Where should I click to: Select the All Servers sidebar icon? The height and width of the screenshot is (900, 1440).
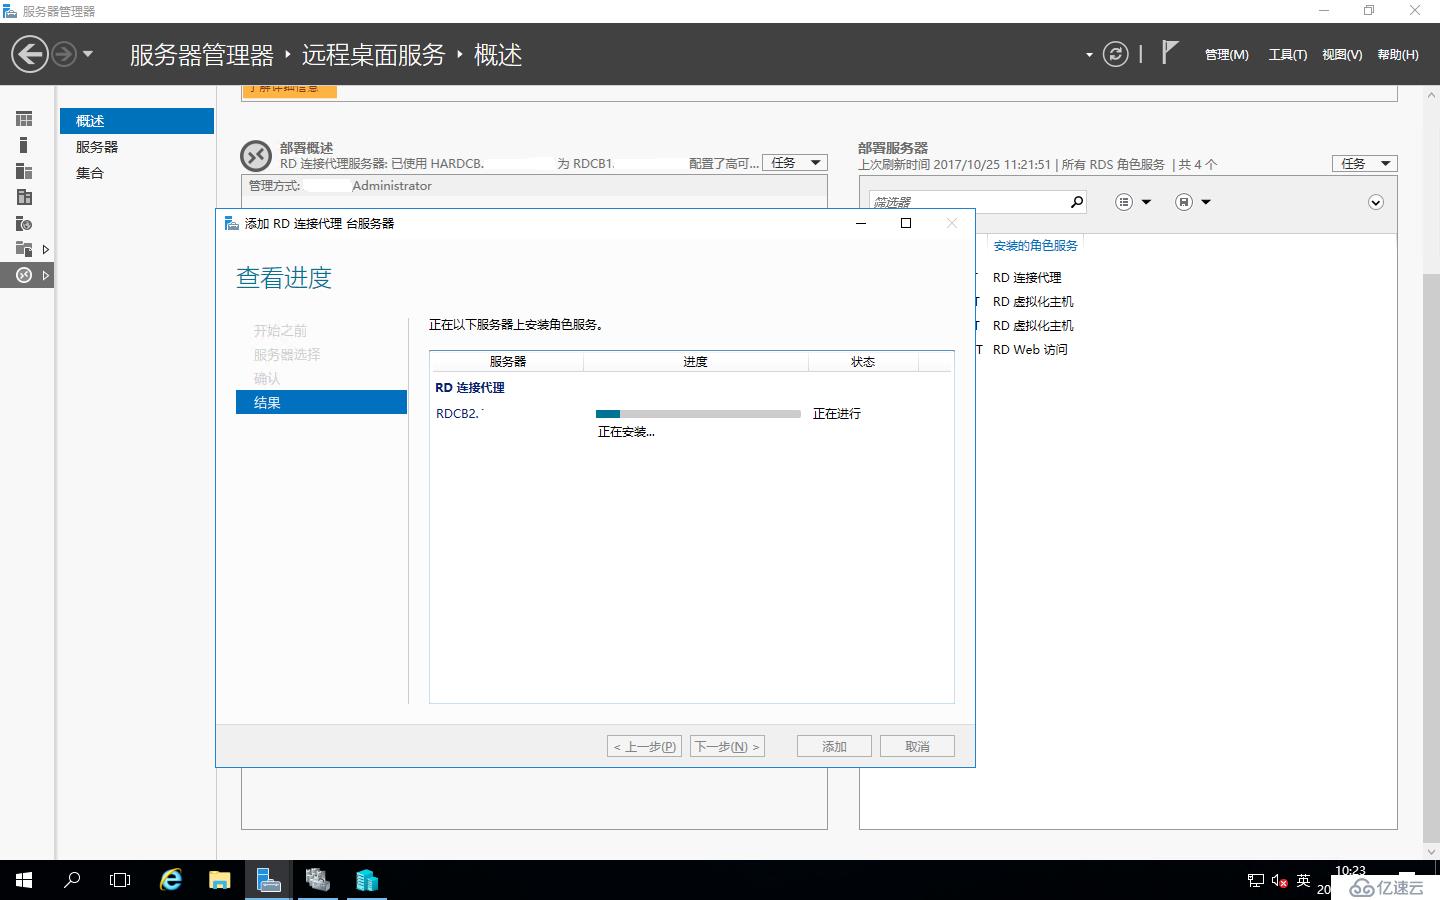[24, 171]
